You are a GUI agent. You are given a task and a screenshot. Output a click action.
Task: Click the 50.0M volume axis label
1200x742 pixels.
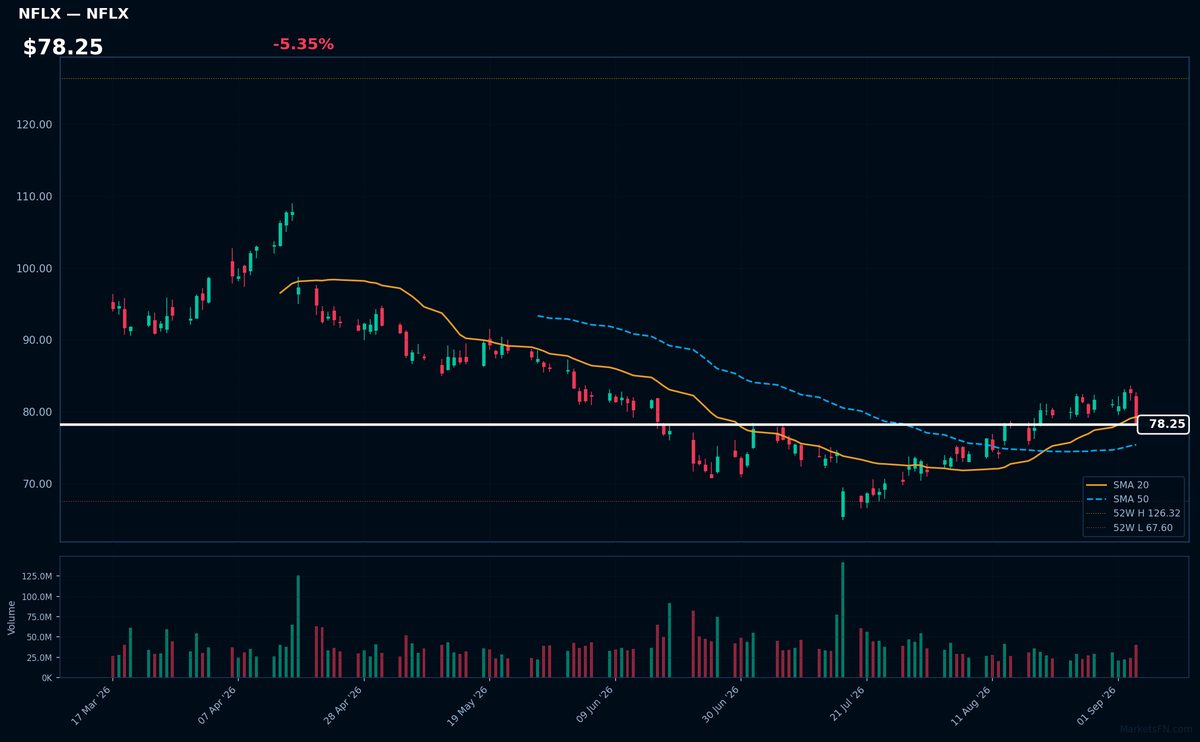click(x=40, y=637)
